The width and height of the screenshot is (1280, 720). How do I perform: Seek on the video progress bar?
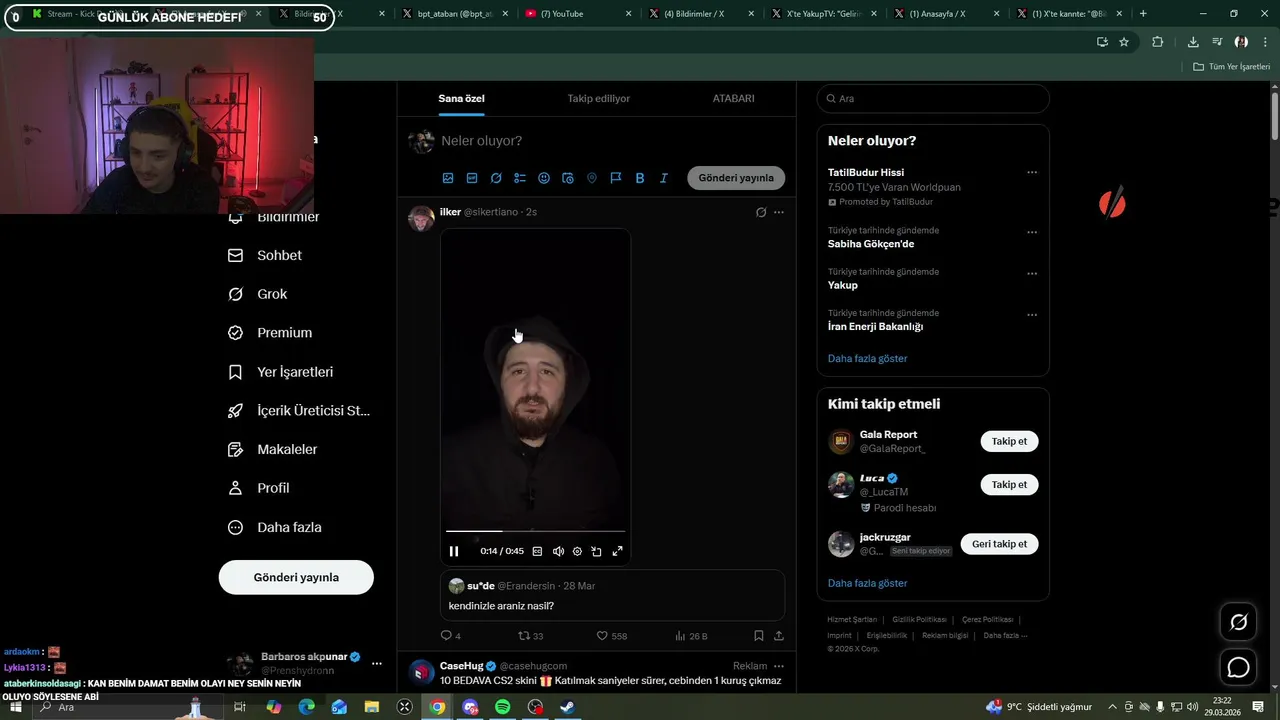point(535,531)
